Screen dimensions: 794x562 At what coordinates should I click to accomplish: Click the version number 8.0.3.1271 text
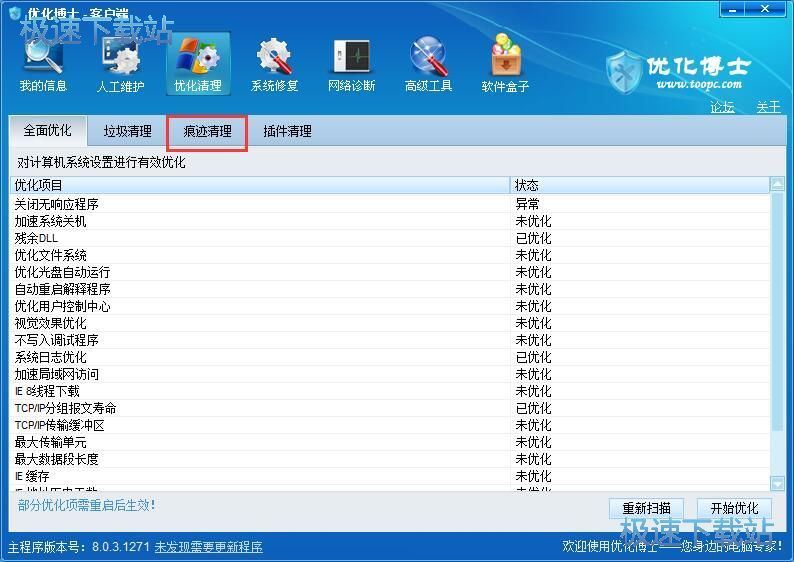[121, 547]
